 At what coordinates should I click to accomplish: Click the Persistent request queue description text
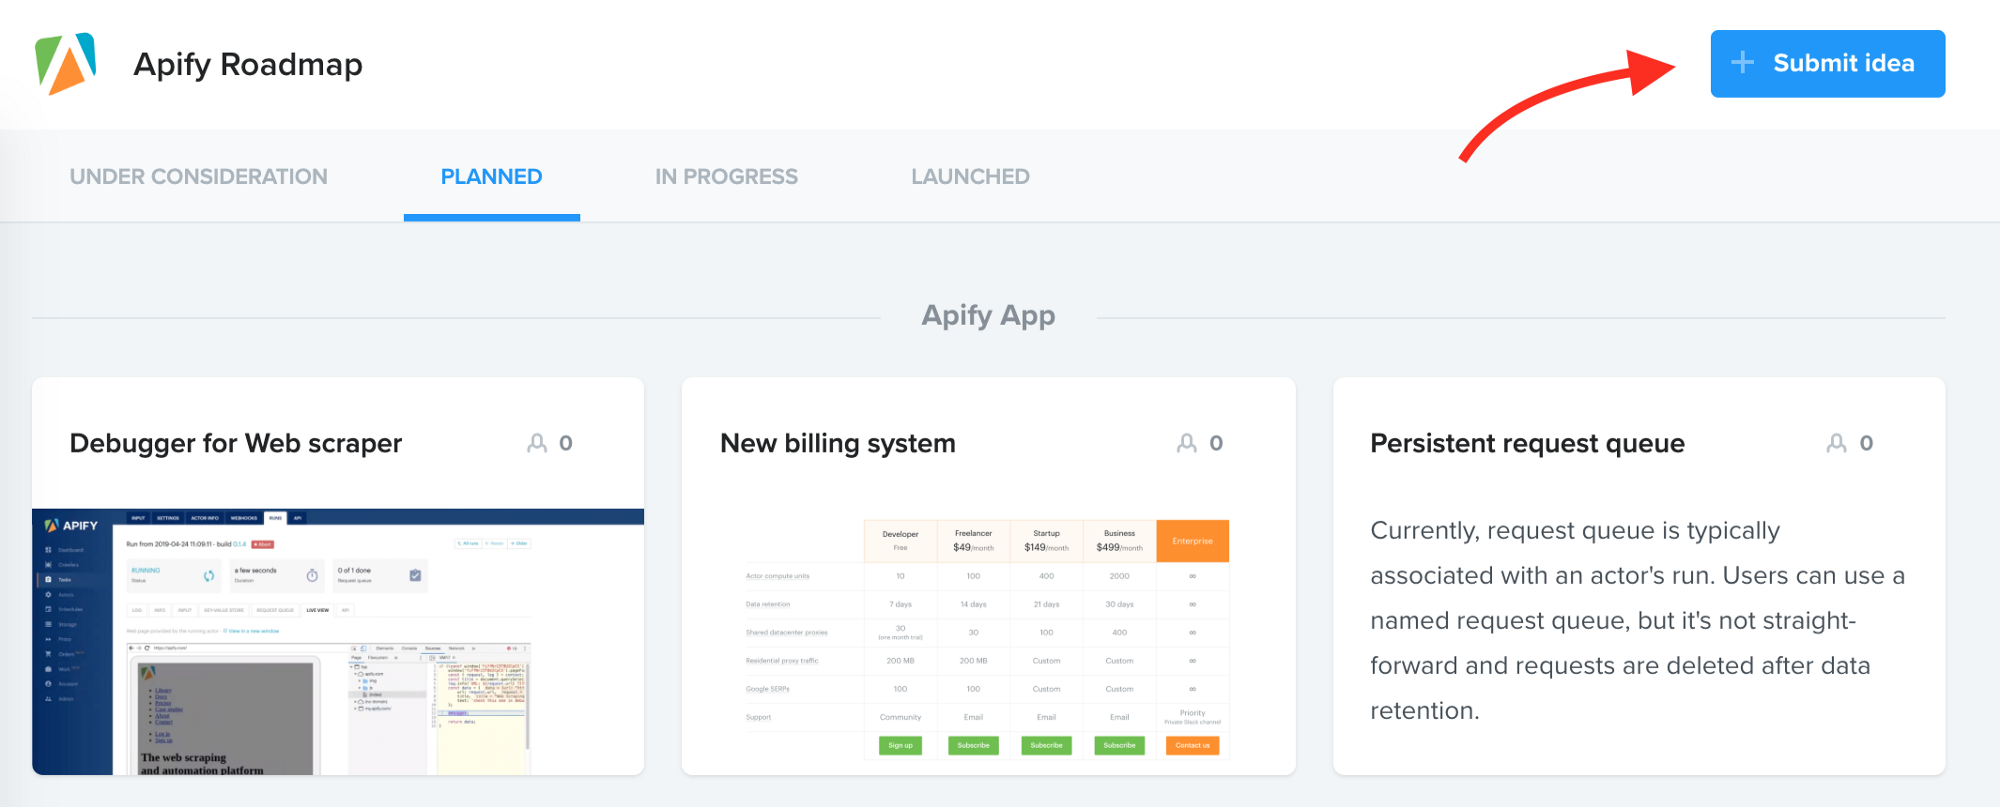[x=1638, y=620]
